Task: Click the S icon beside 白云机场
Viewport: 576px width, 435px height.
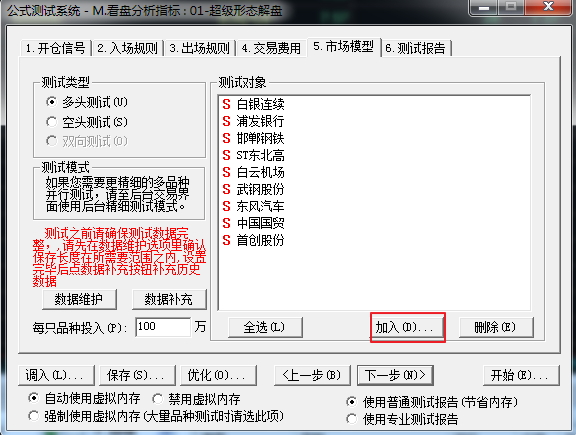Action: 226,172
